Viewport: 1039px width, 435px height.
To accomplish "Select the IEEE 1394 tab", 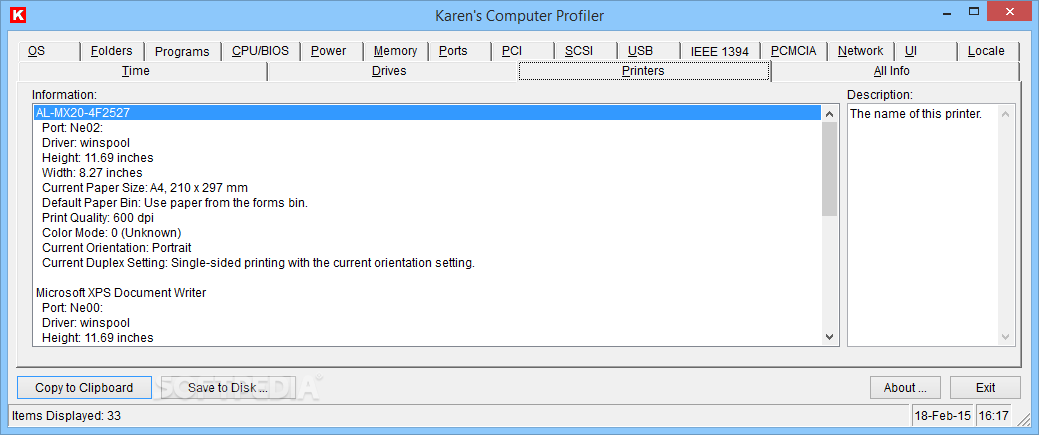I will [720, 51].
